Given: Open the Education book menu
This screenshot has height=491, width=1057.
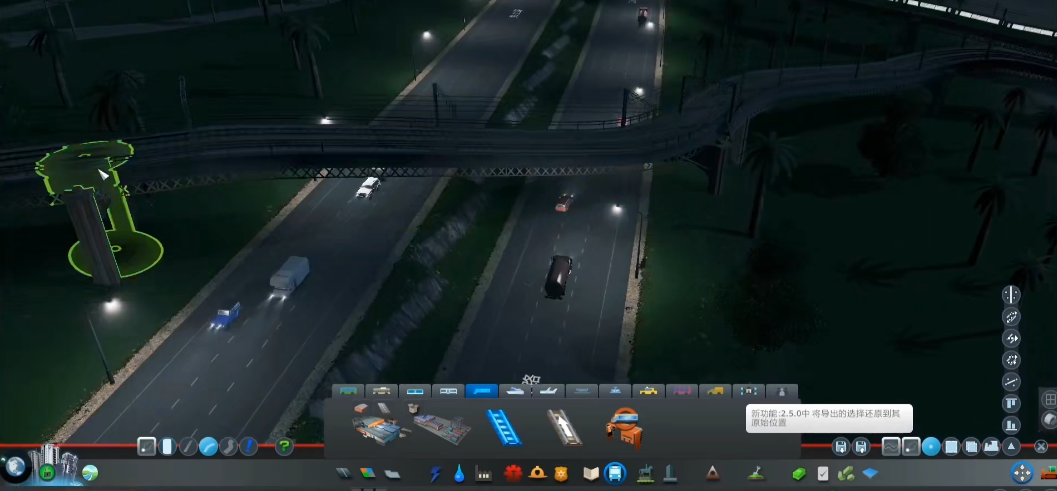Looking at the screenshot, I should tap(591, 473).
